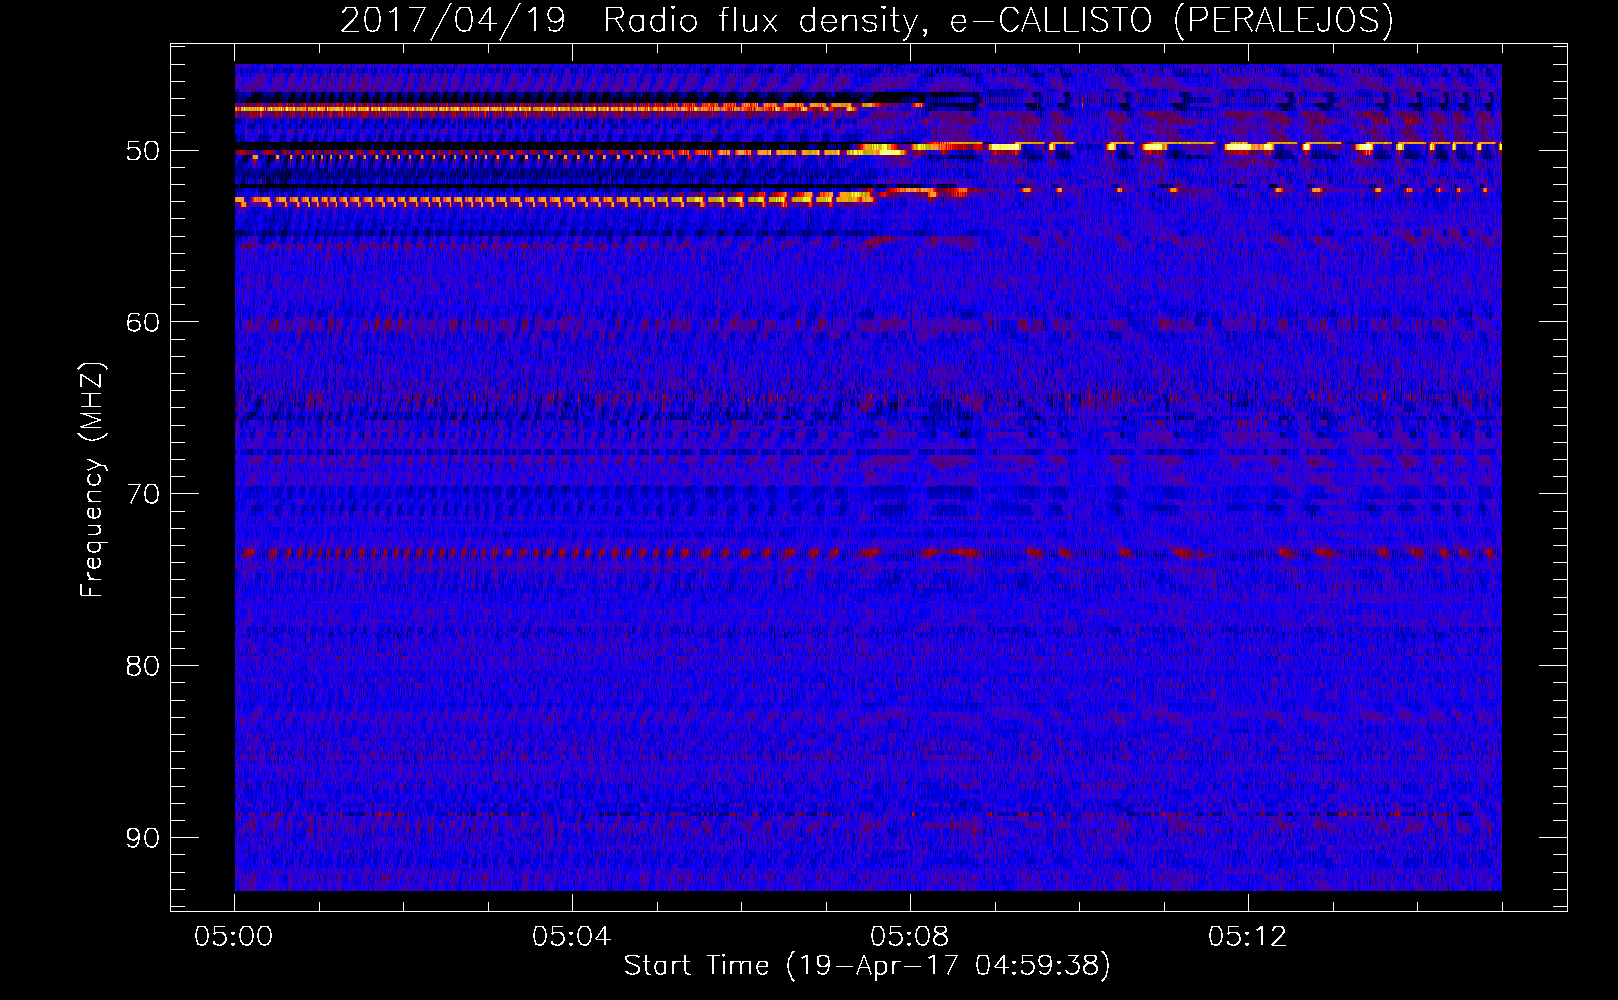
Task: Click the 50 MHz frequency tick label
Action: tap(142, 151)
